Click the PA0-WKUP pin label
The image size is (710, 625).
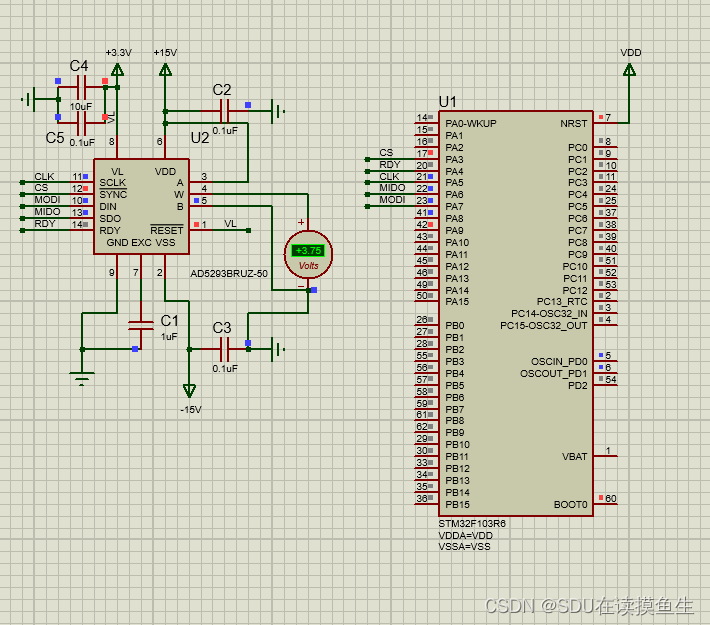[471, 124]
